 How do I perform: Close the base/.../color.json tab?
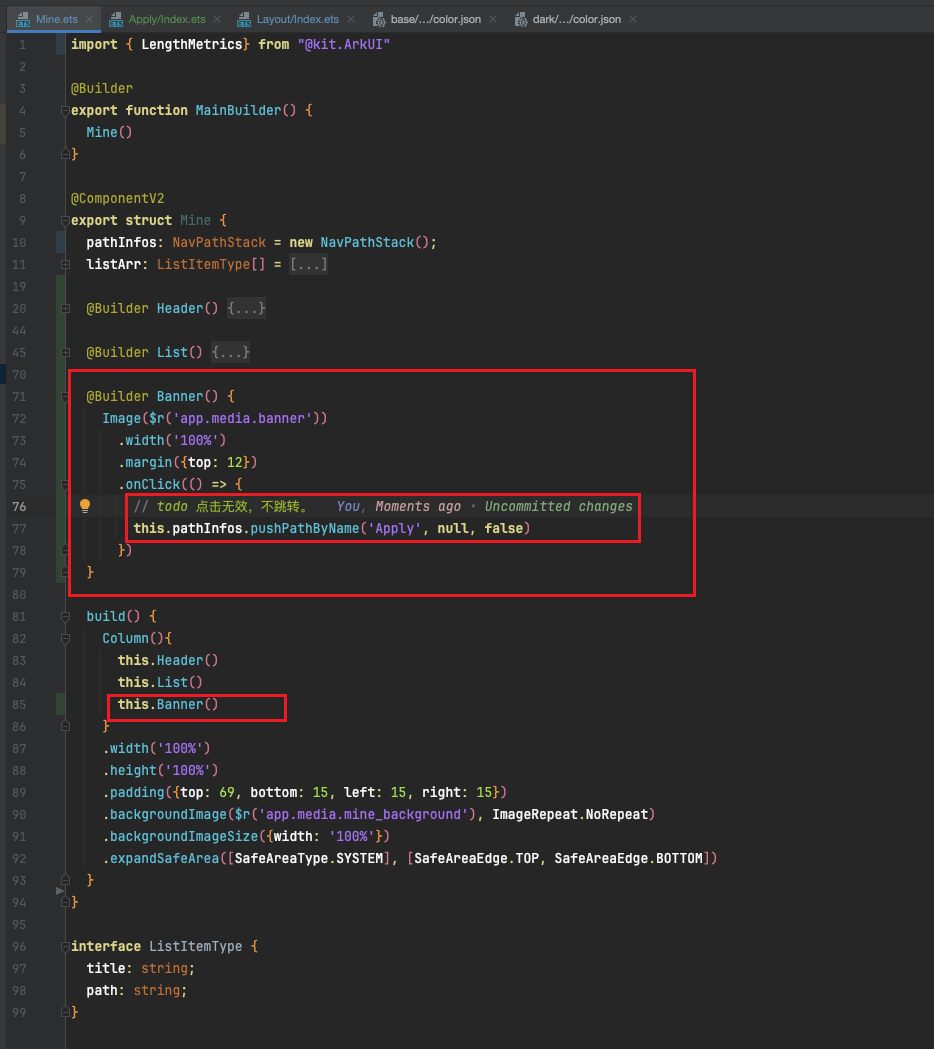pos(492,19)
